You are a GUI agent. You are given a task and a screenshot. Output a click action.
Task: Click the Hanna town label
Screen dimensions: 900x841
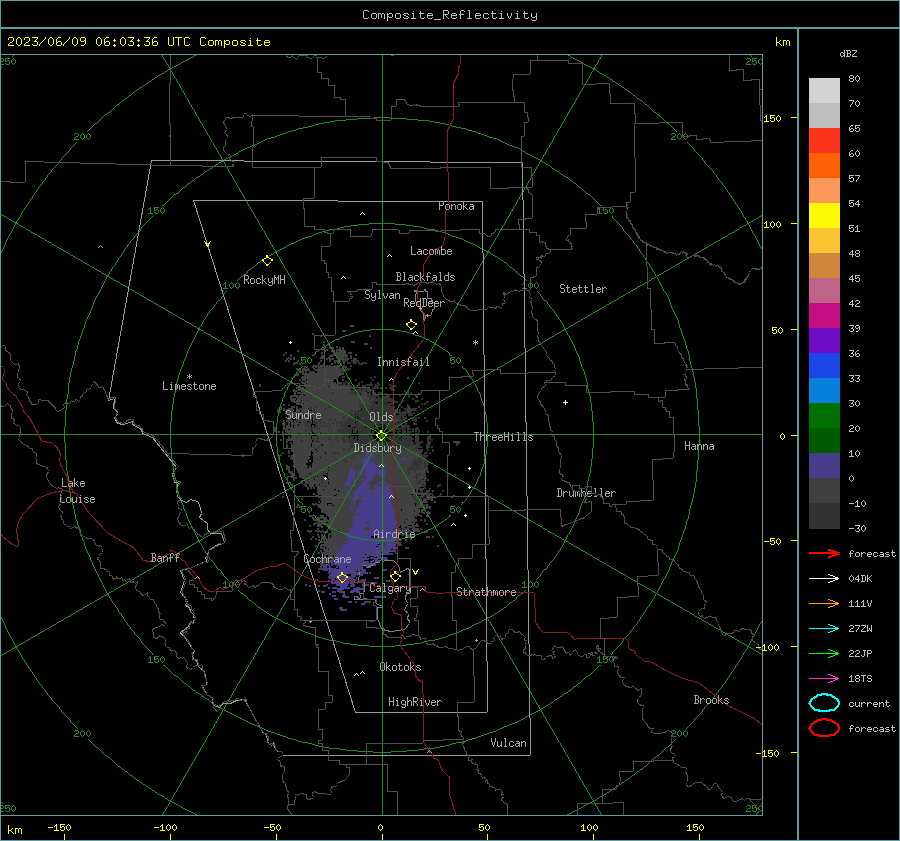tap(699, 446)
